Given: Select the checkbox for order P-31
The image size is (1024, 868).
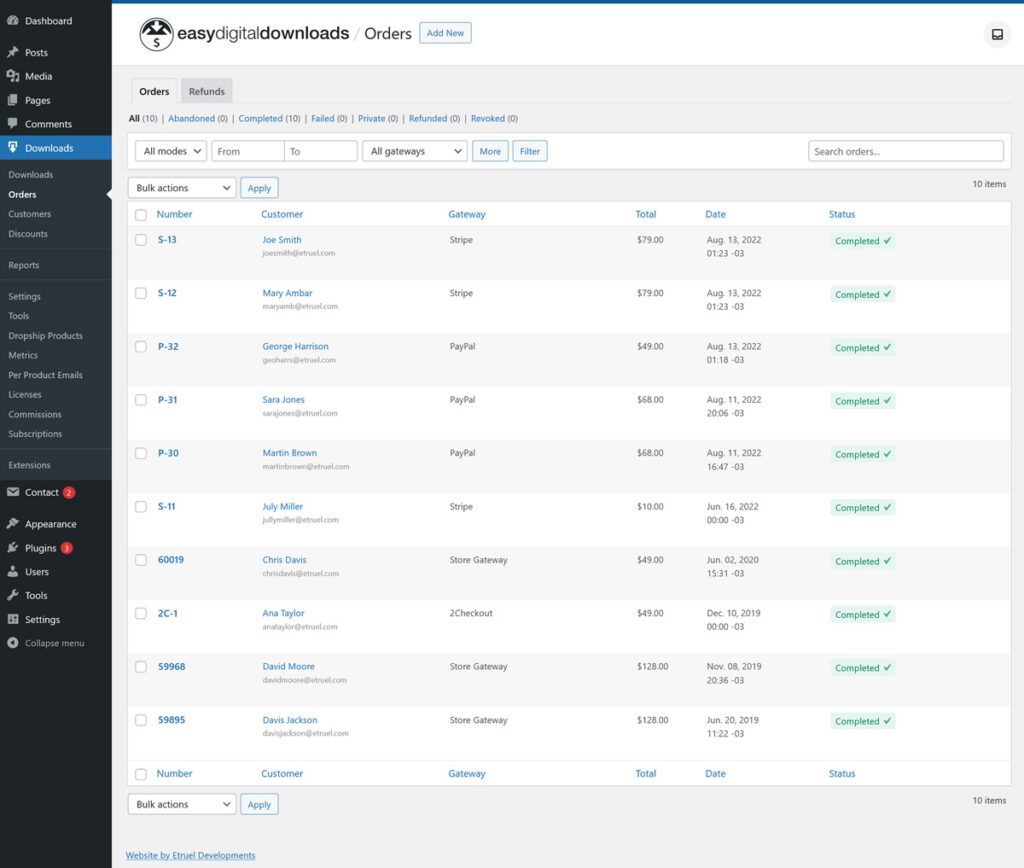Looking at the screenshot, I should 140,400.
